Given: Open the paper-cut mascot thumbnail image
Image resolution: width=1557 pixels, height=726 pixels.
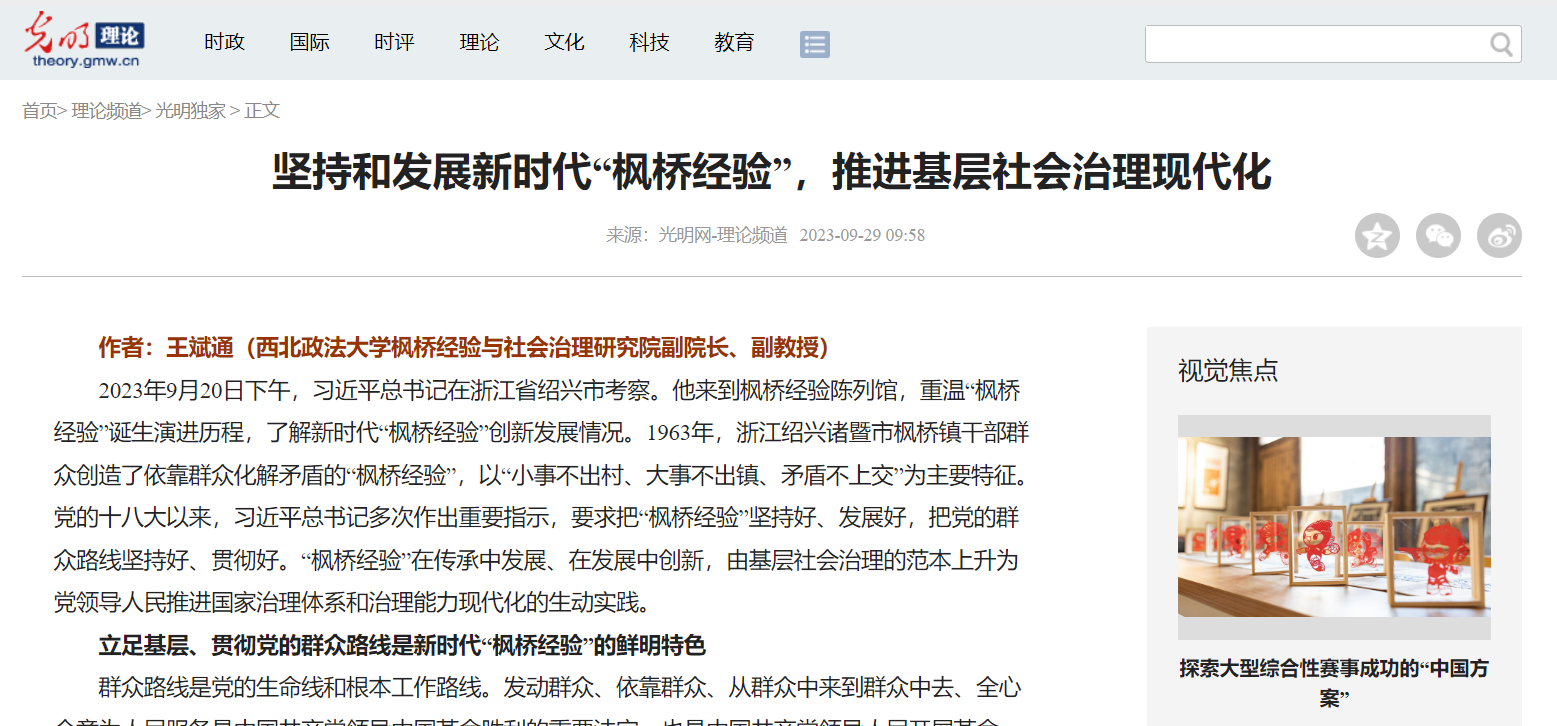Looking at the screenshot, I should point(1333,526).
